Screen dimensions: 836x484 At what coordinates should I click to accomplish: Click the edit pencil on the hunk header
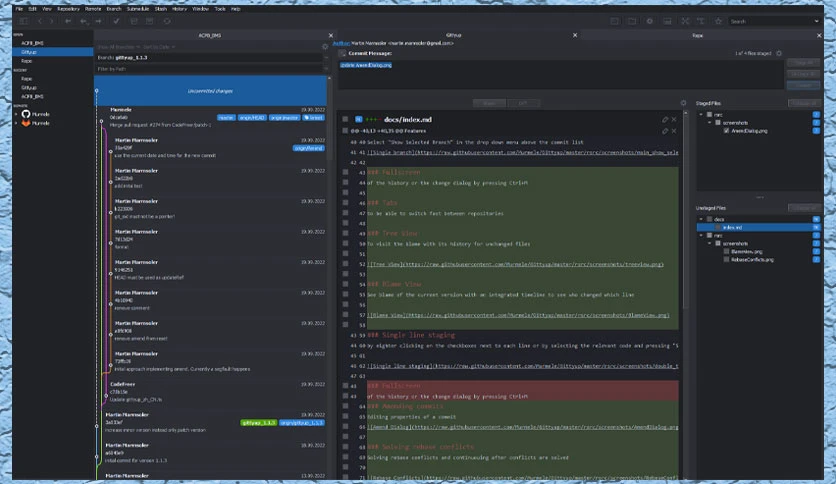point(665,131)
